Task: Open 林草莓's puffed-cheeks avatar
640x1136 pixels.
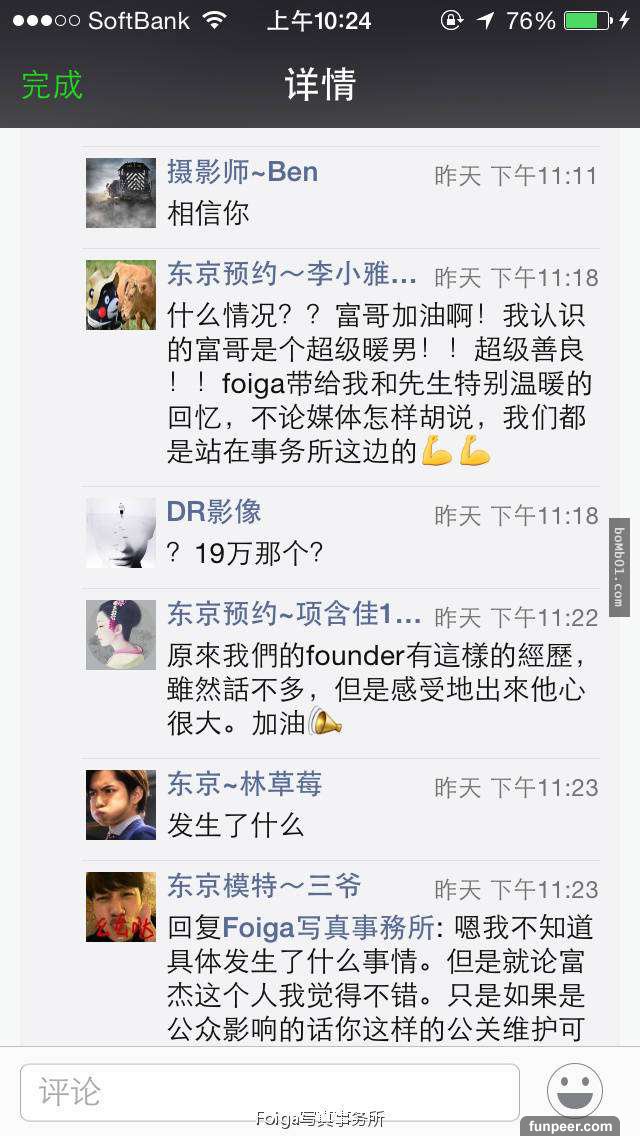Action: coord(121,805)
